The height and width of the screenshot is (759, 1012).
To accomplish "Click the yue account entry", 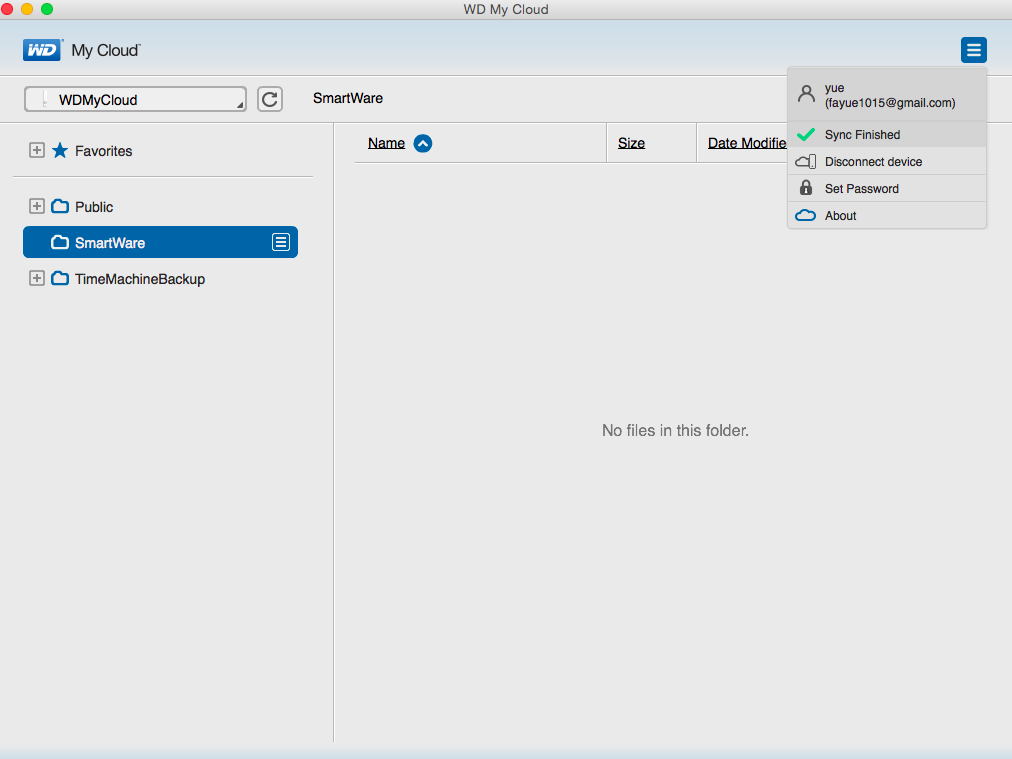I will coord(887,95).
